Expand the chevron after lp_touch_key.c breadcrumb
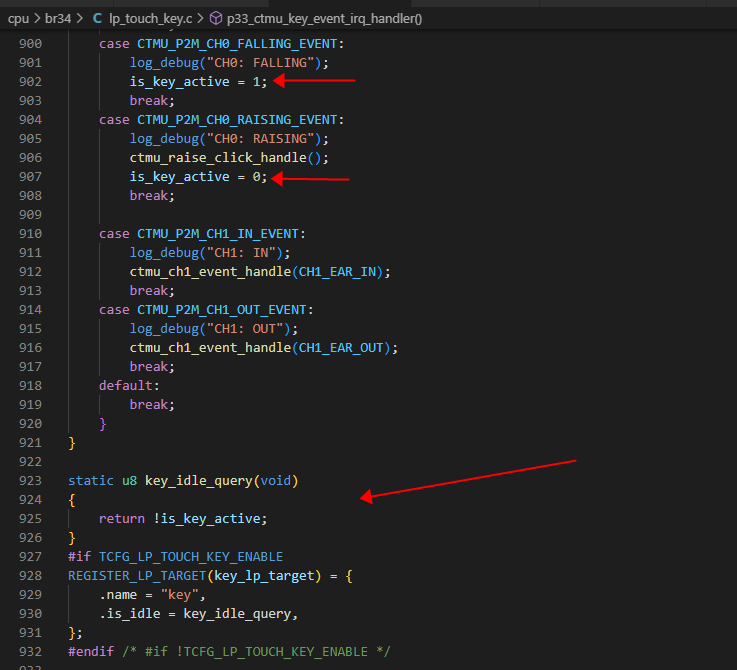 point(200,19)
